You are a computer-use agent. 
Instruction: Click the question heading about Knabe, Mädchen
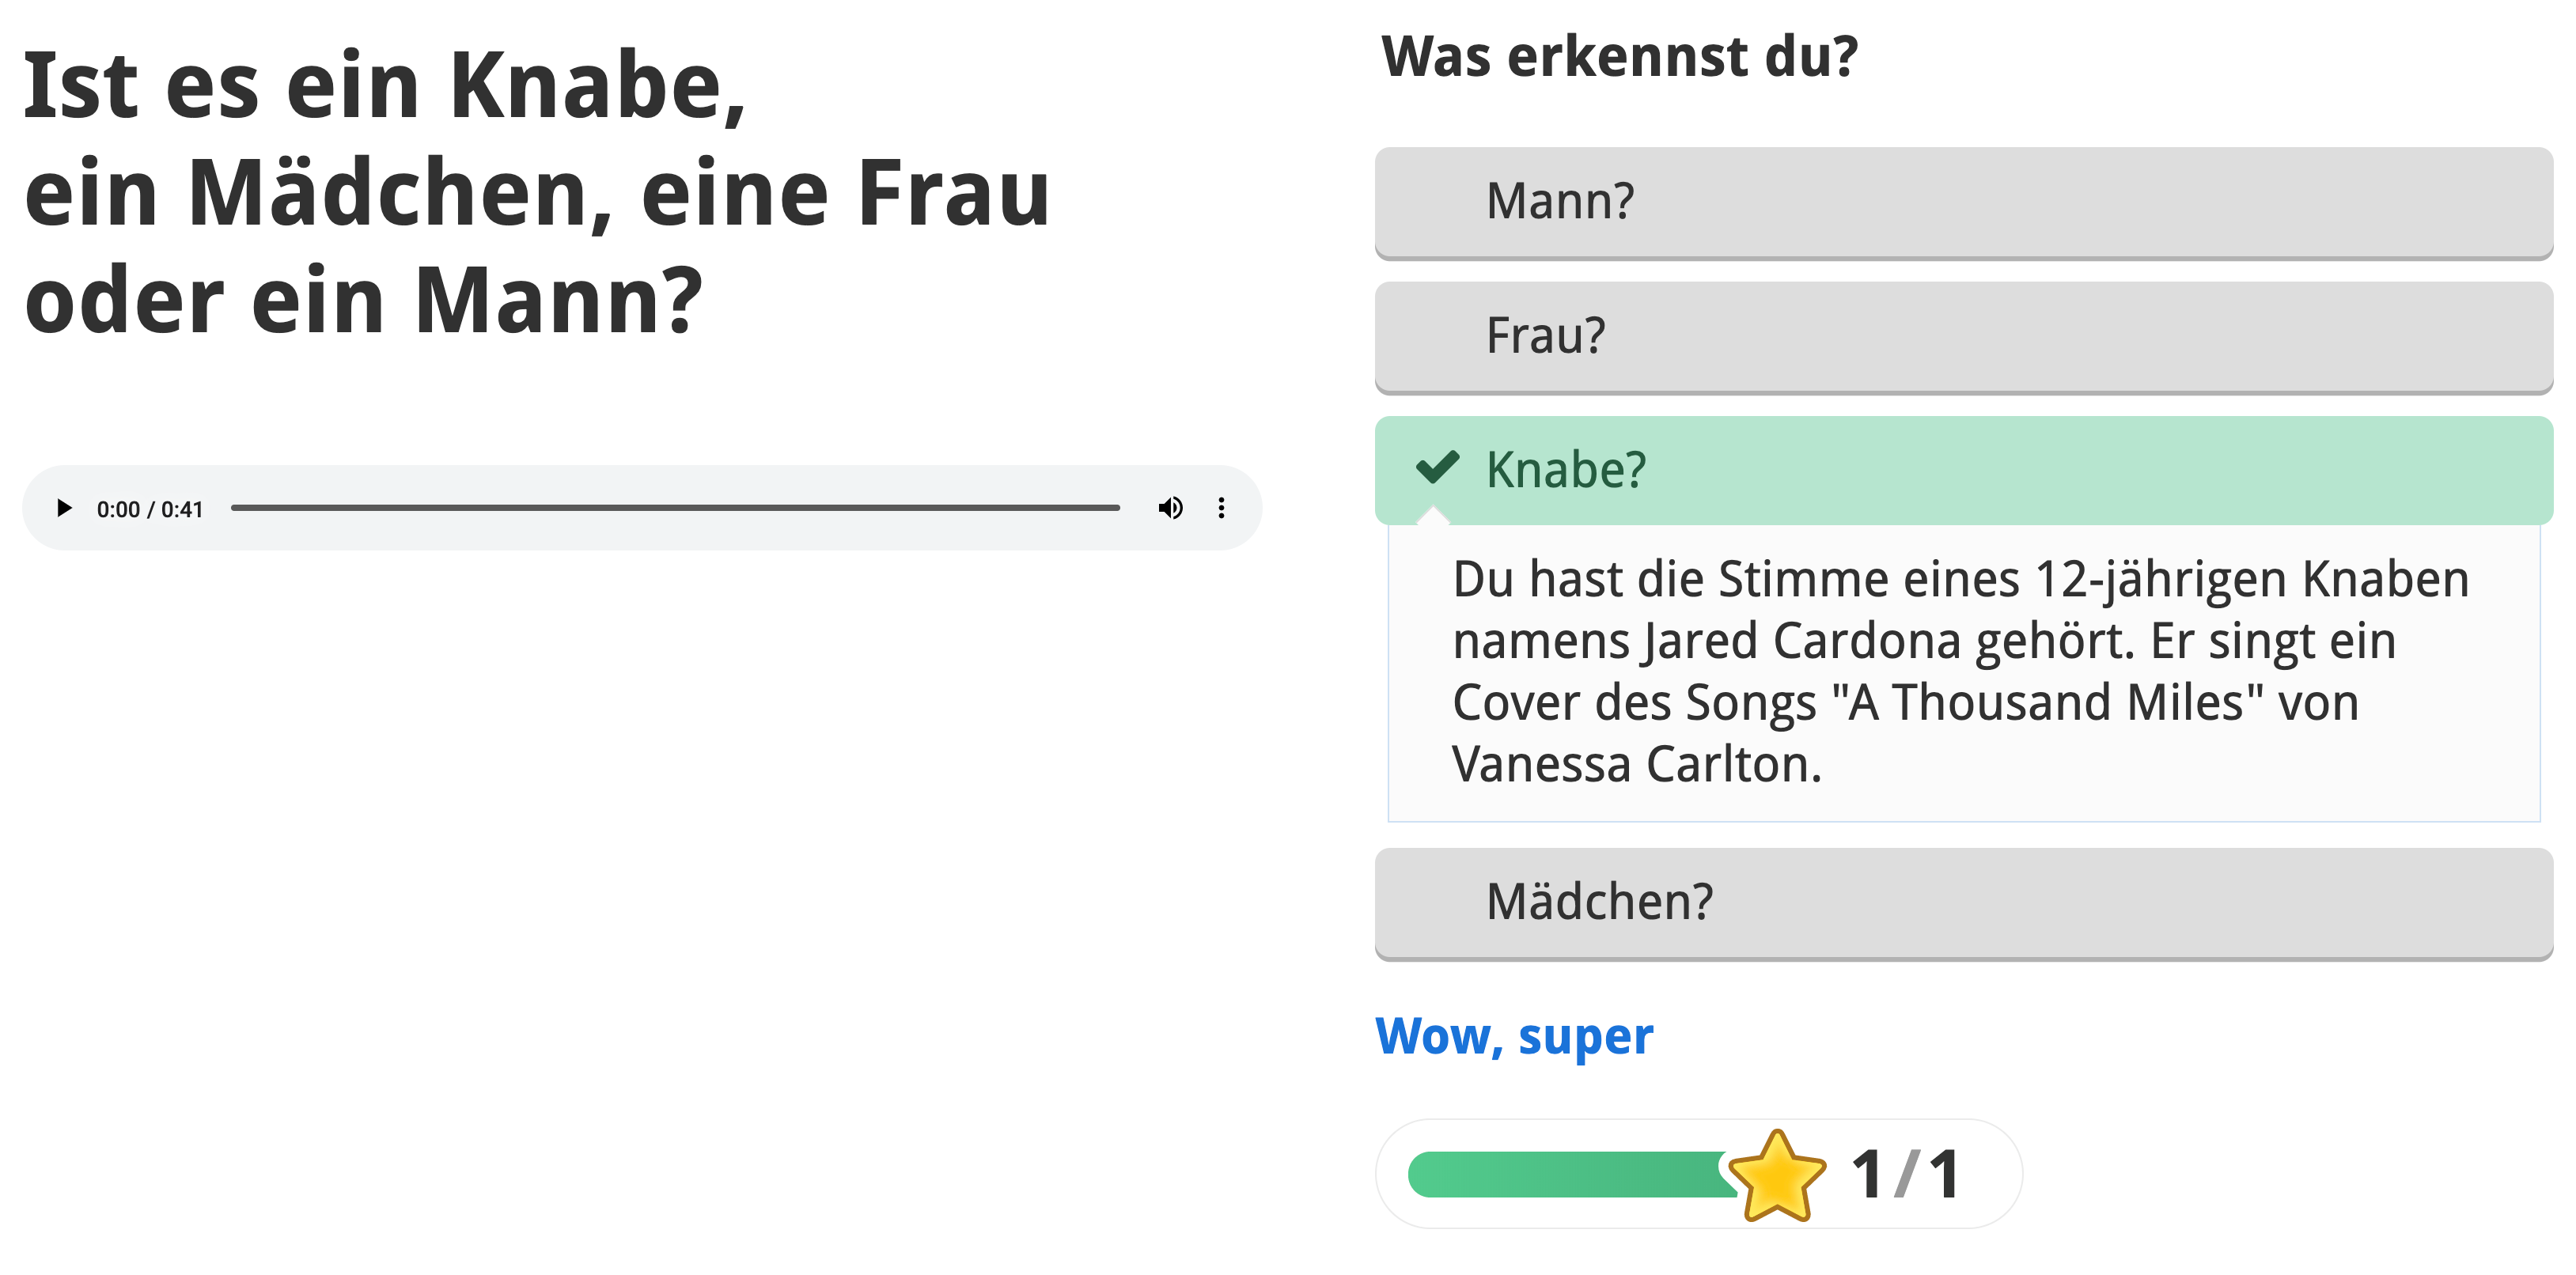point(536,192)
